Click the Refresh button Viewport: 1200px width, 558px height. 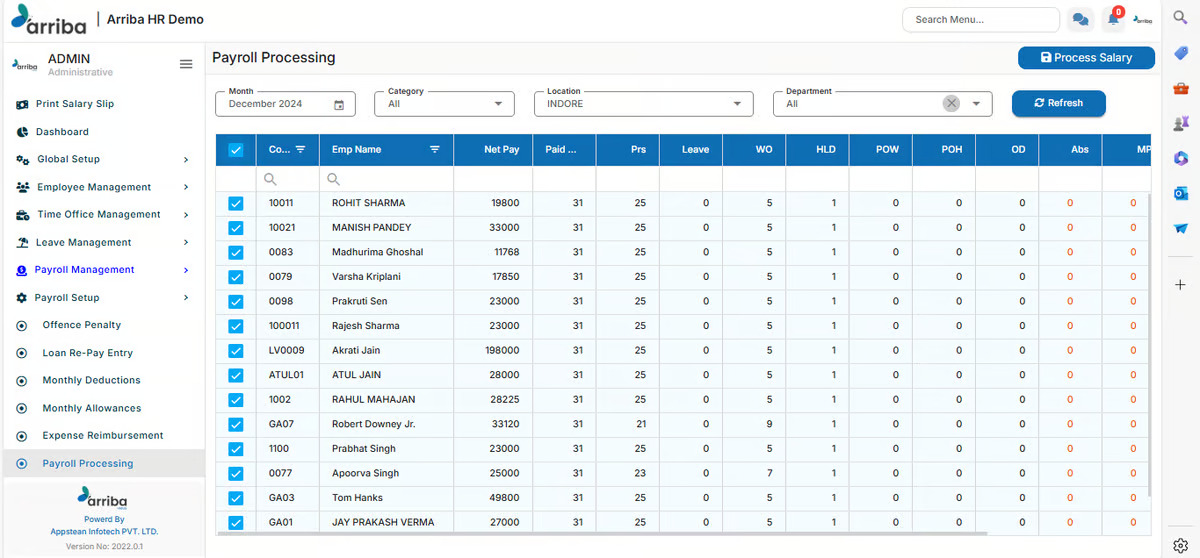point(1058,103)
